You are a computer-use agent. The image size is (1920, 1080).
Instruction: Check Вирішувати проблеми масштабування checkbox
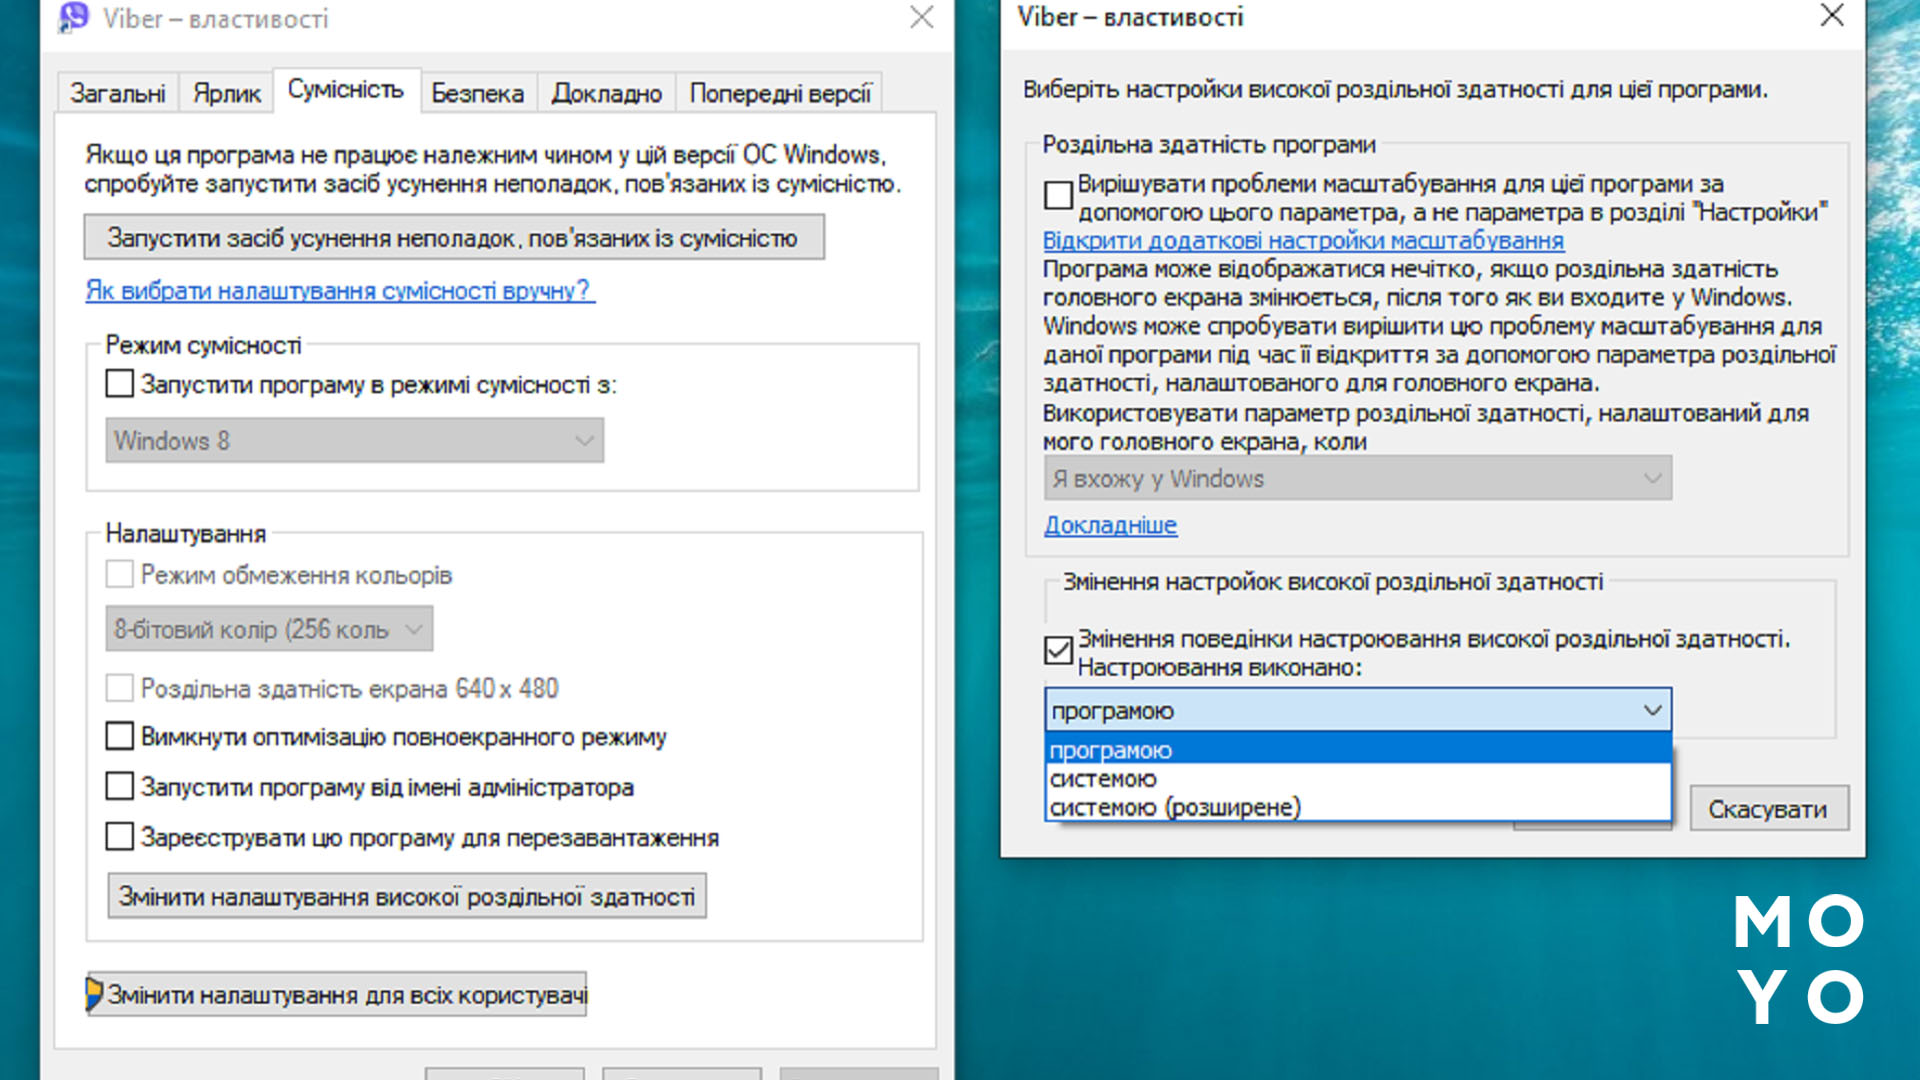pyautogui.click(x=1058, y=195)
